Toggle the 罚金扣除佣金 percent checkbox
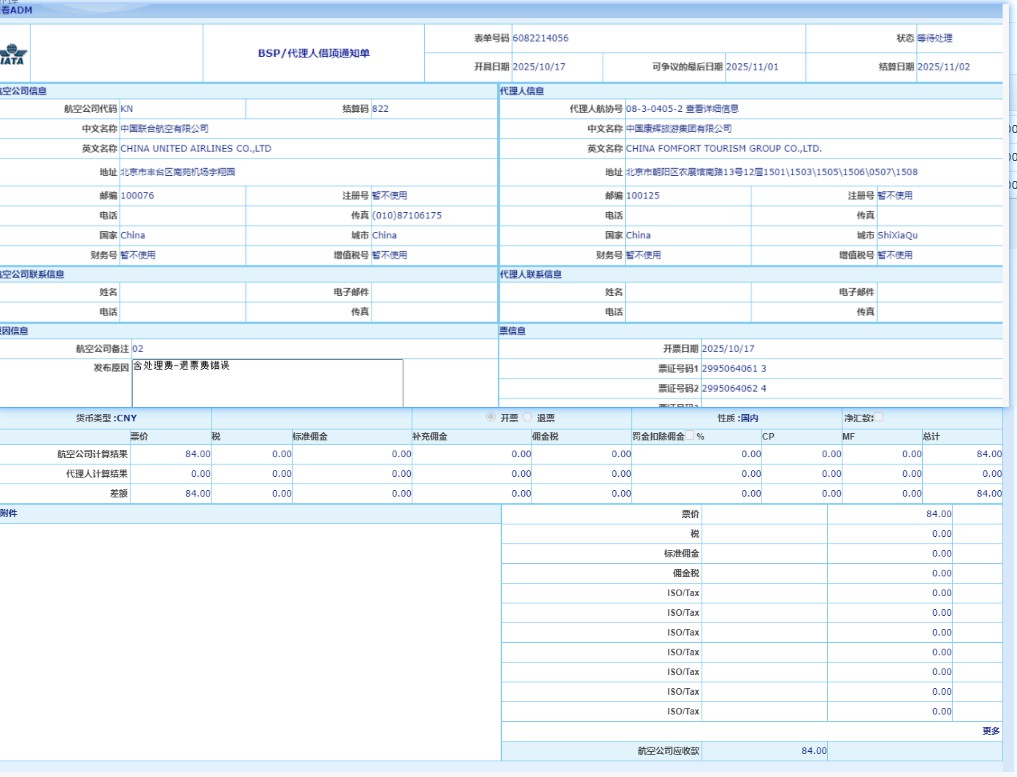Image resolution: width=1017 pixels, height=777 pixels. coord(689,436)
